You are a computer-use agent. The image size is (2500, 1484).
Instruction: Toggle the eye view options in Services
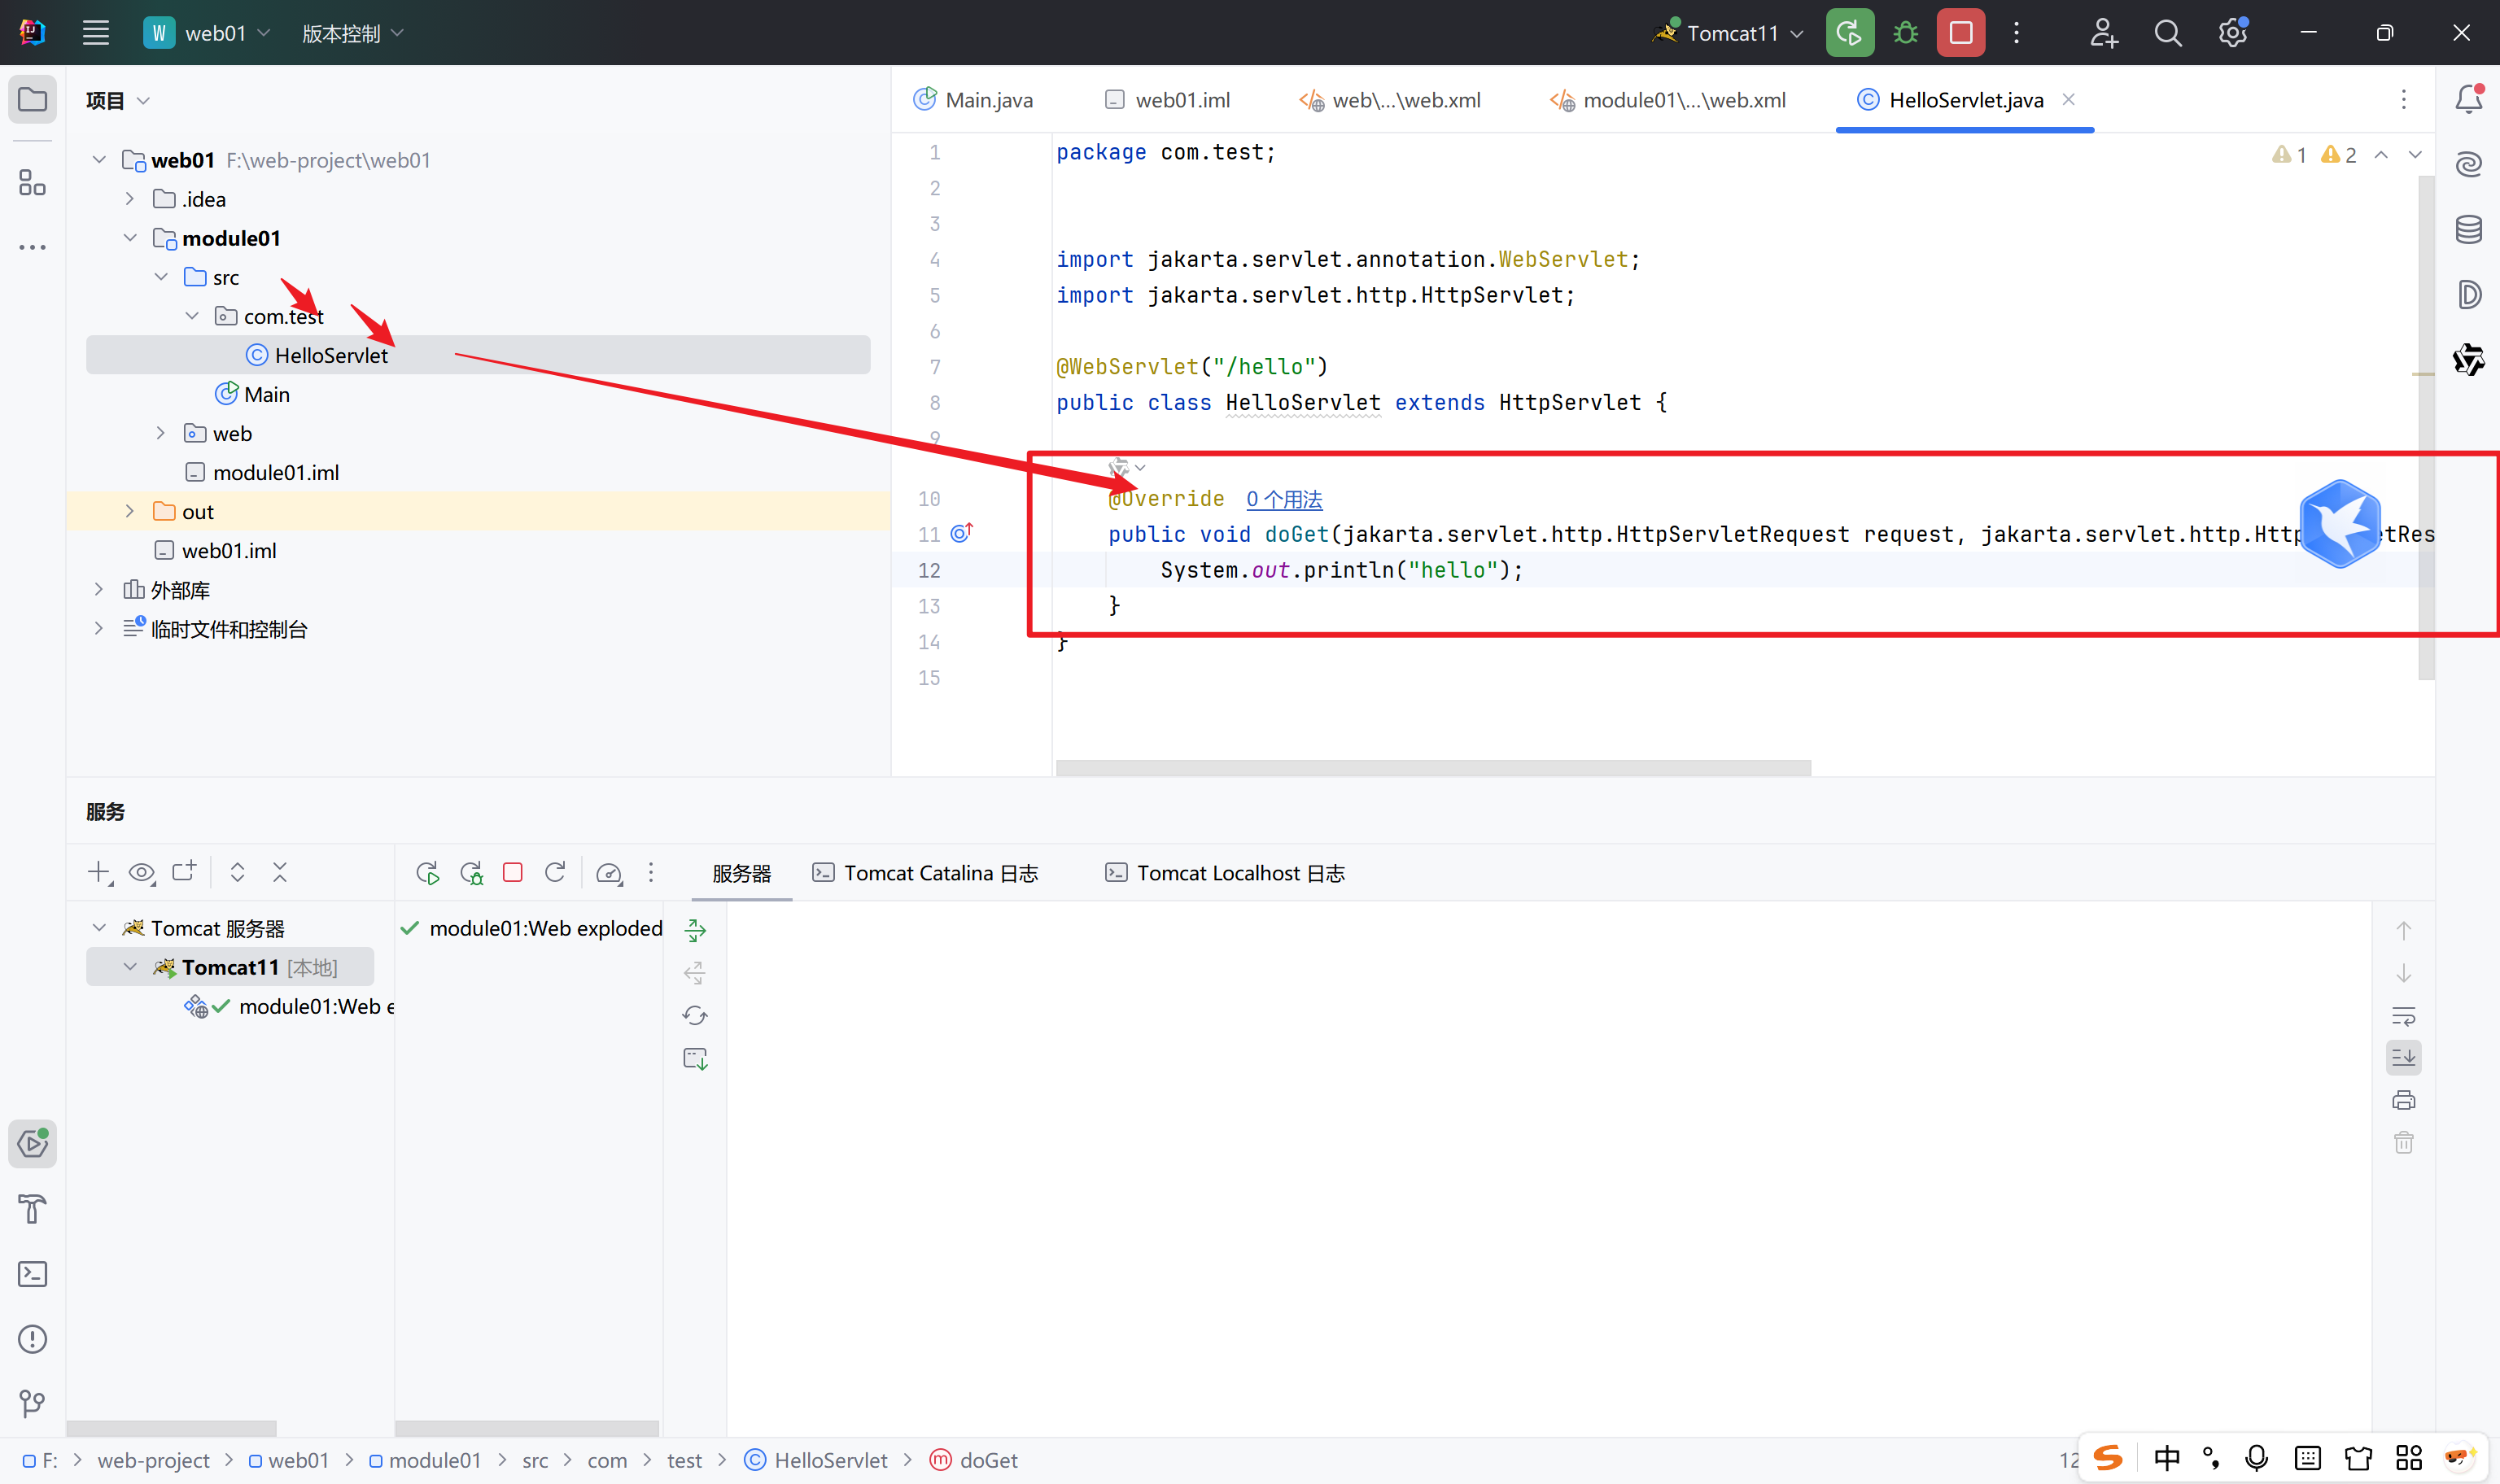click(x=141, y=873)
